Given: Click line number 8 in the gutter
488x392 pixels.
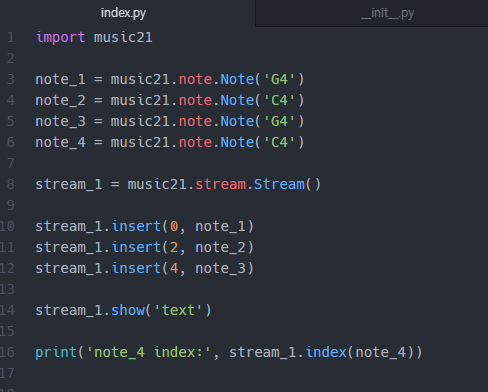Looking at the screenshot, I should 11,184.
